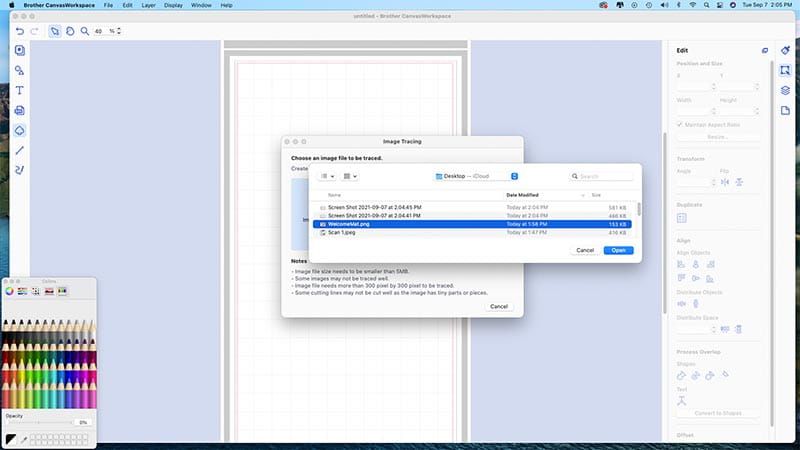Click the Zoom magnifier tool
This screenshot has height=450, width=800.
pyautogui.click(x=85, y=31)
